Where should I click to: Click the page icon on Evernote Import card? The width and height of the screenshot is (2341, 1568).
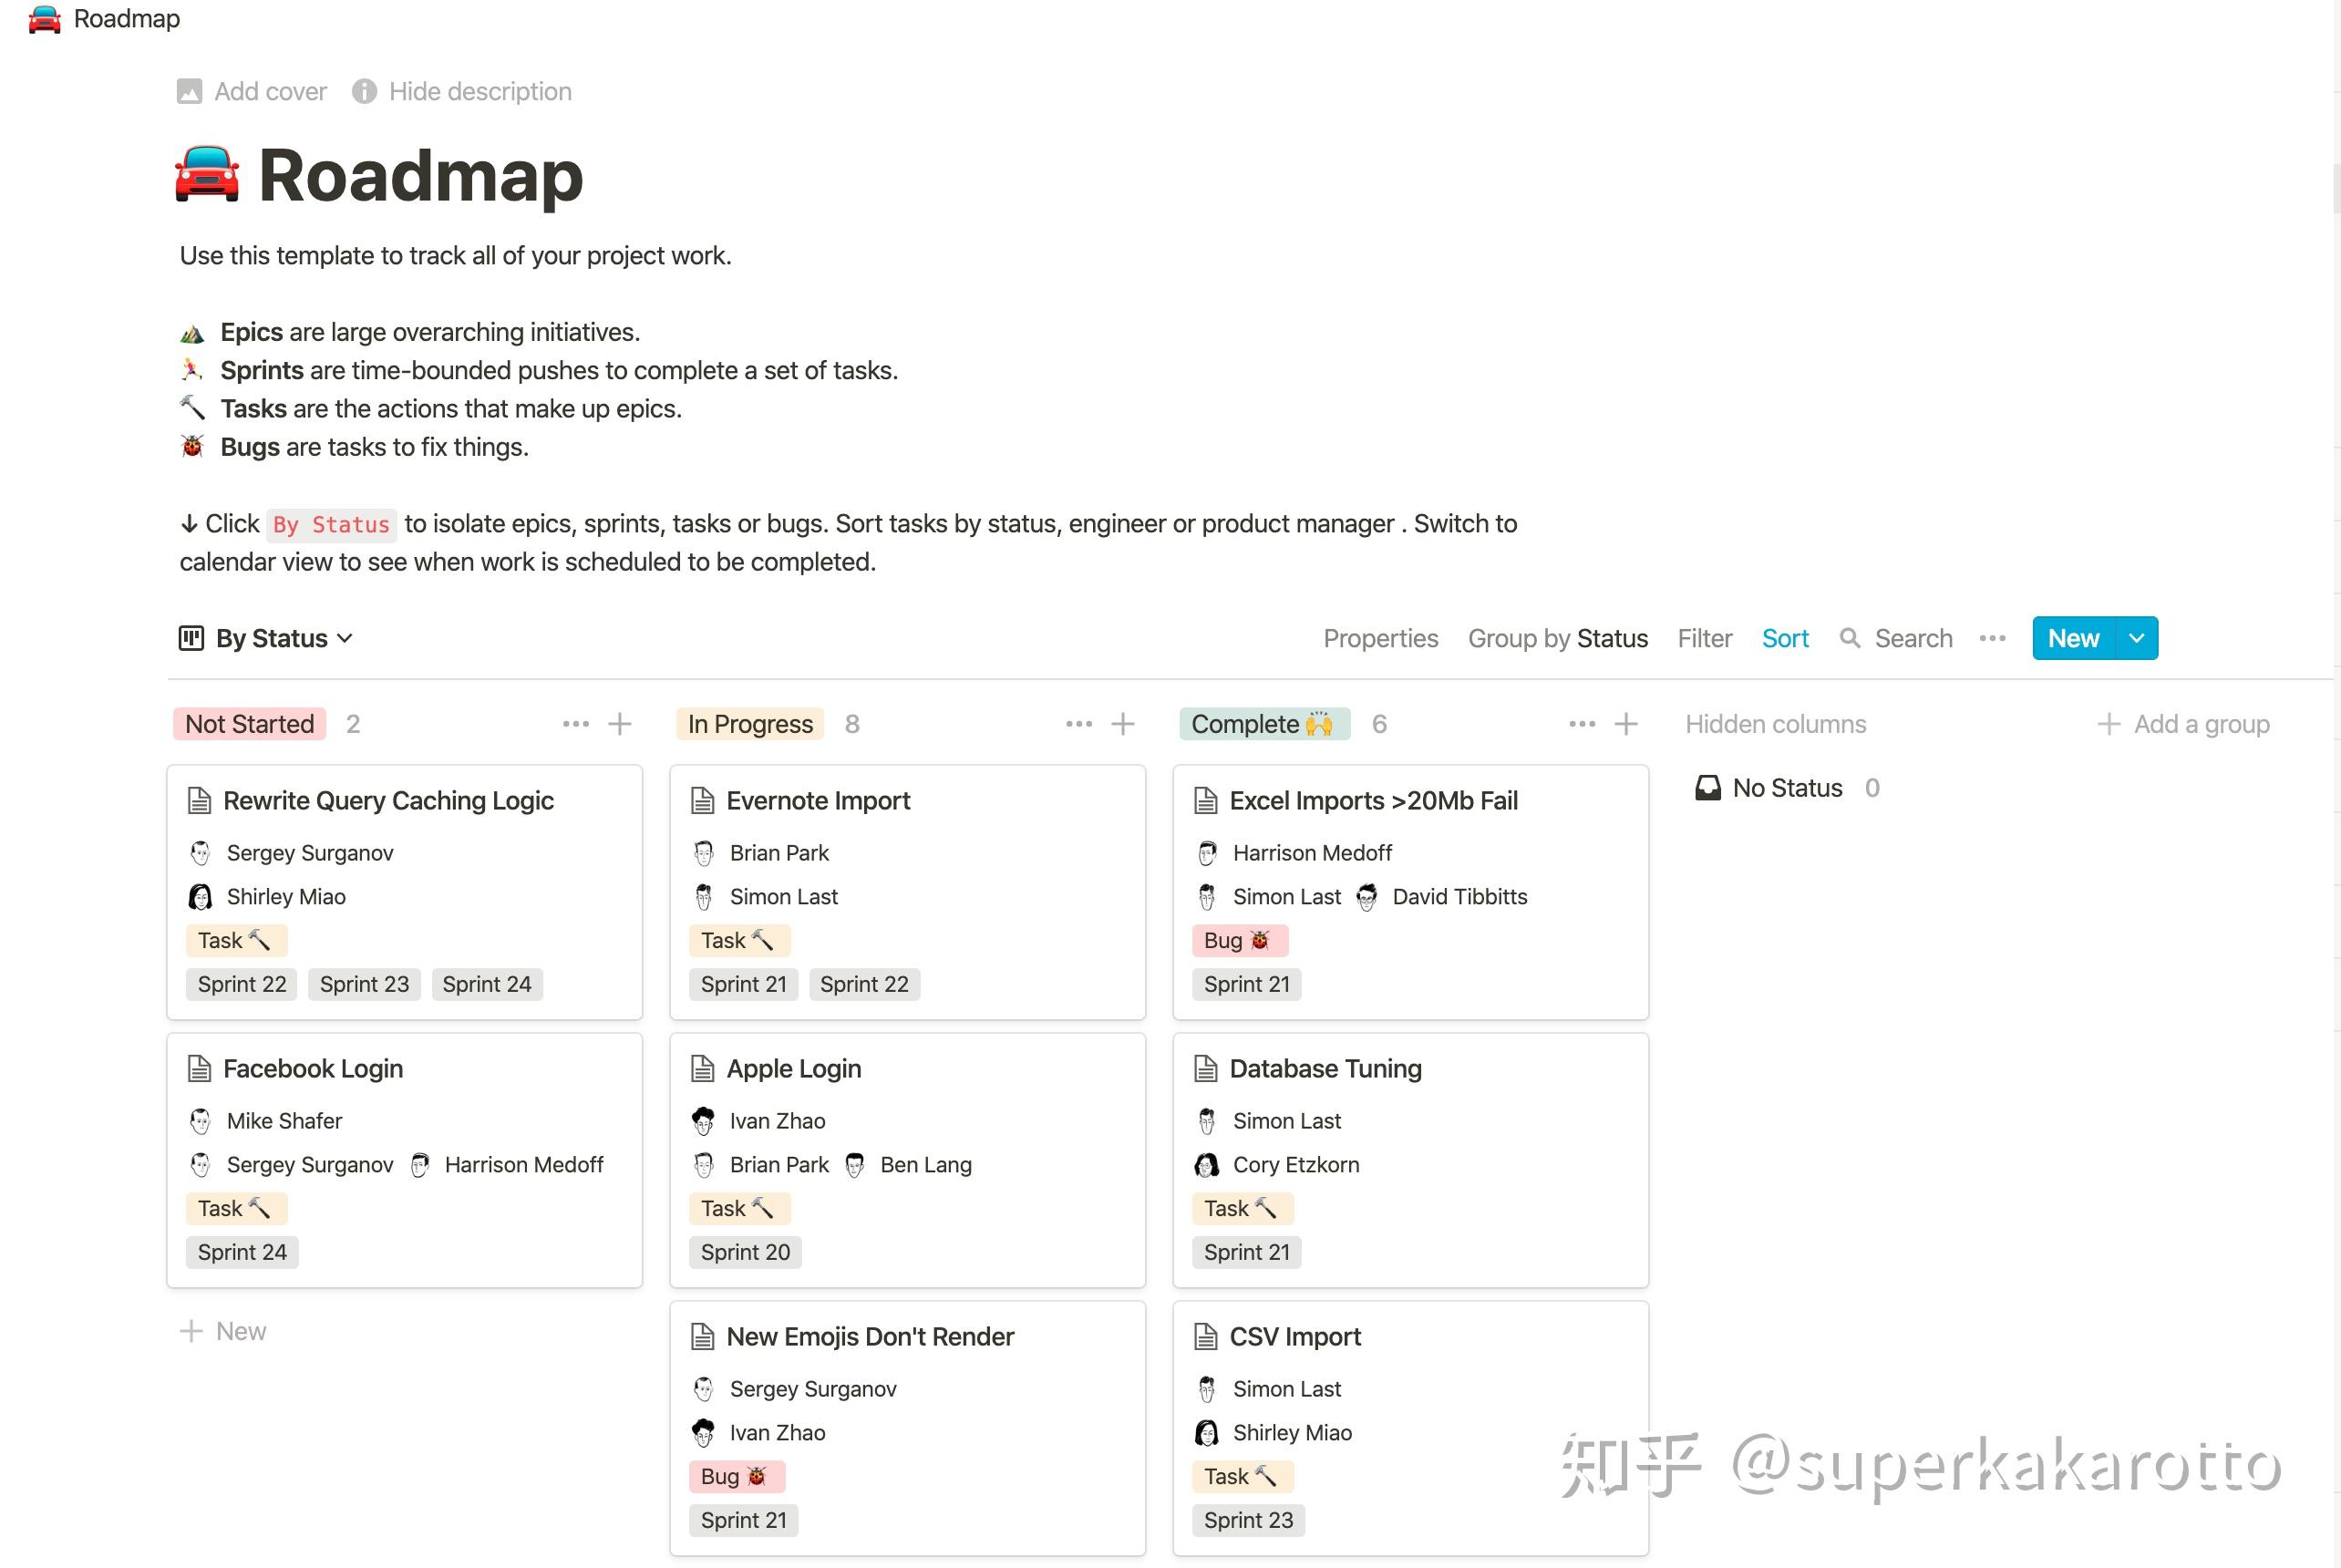pyautogui.click(x=703, y=801)
